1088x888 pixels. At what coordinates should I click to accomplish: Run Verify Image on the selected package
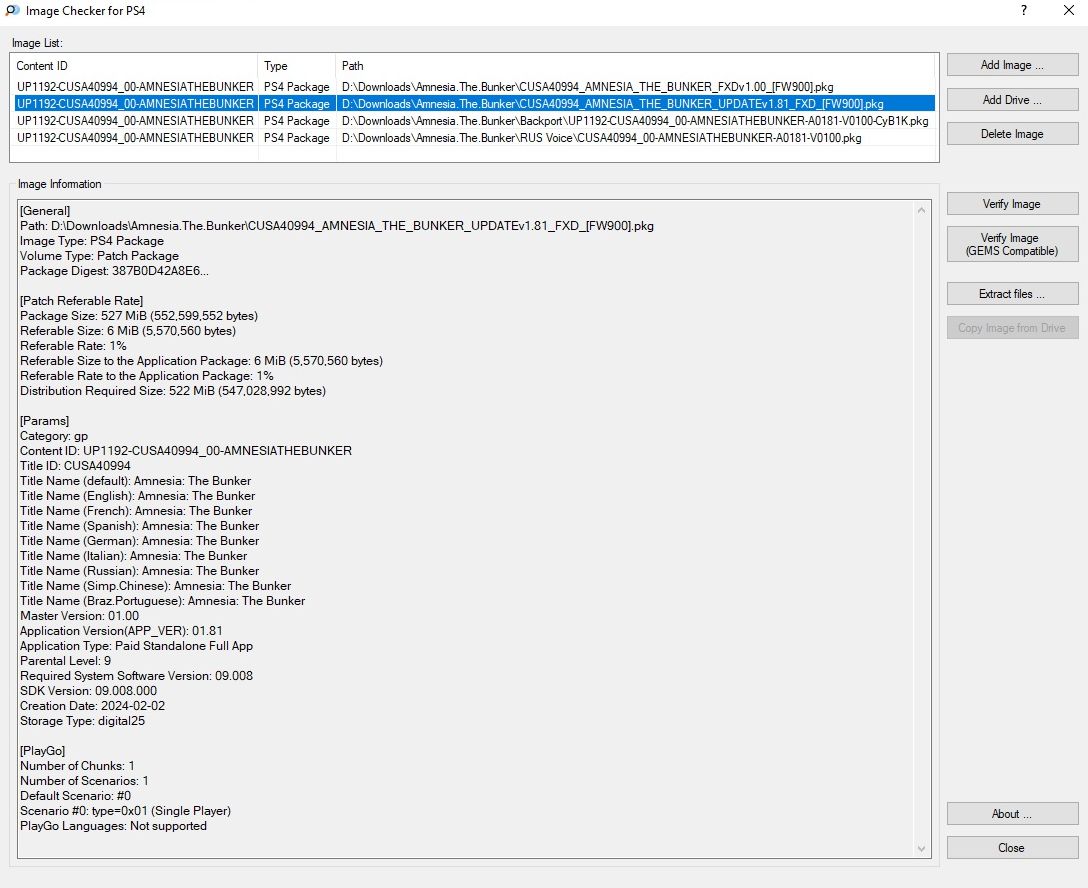1012,204
